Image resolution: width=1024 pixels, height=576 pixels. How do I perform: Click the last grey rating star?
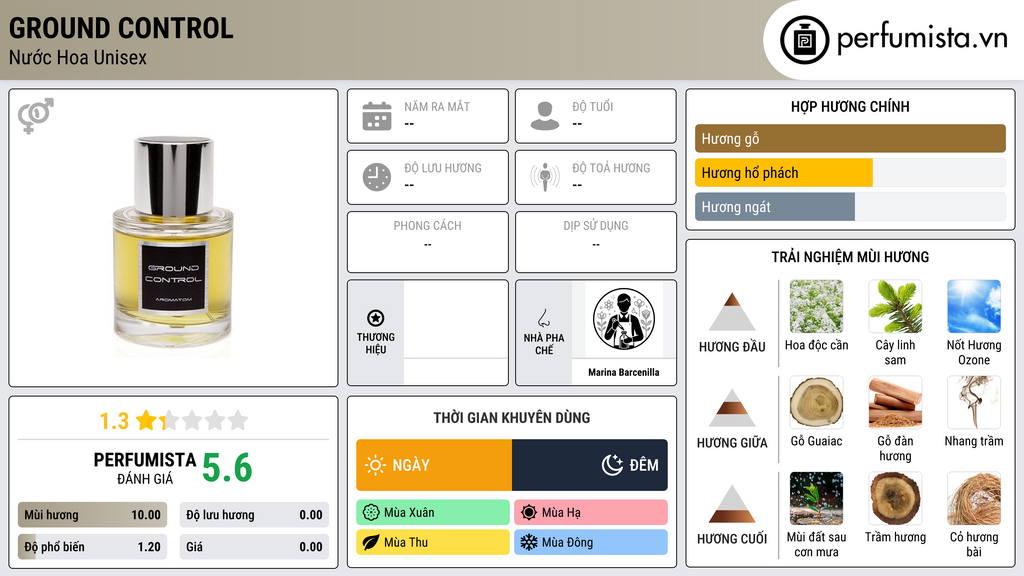(238, 420)
